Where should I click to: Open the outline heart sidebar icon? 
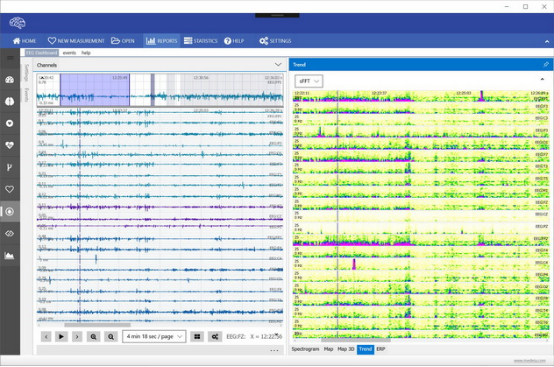[x=10, y=189]
